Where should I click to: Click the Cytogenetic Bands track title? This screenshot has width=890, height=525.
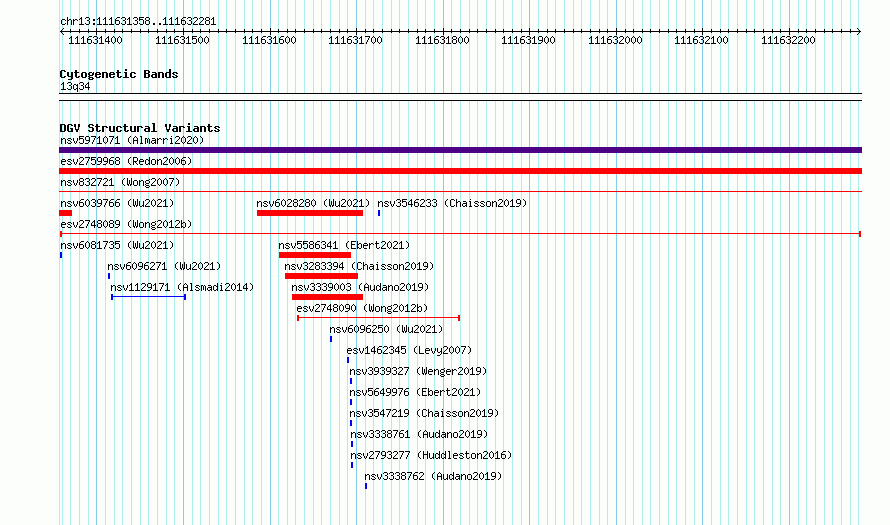click(x=119, y=74)
